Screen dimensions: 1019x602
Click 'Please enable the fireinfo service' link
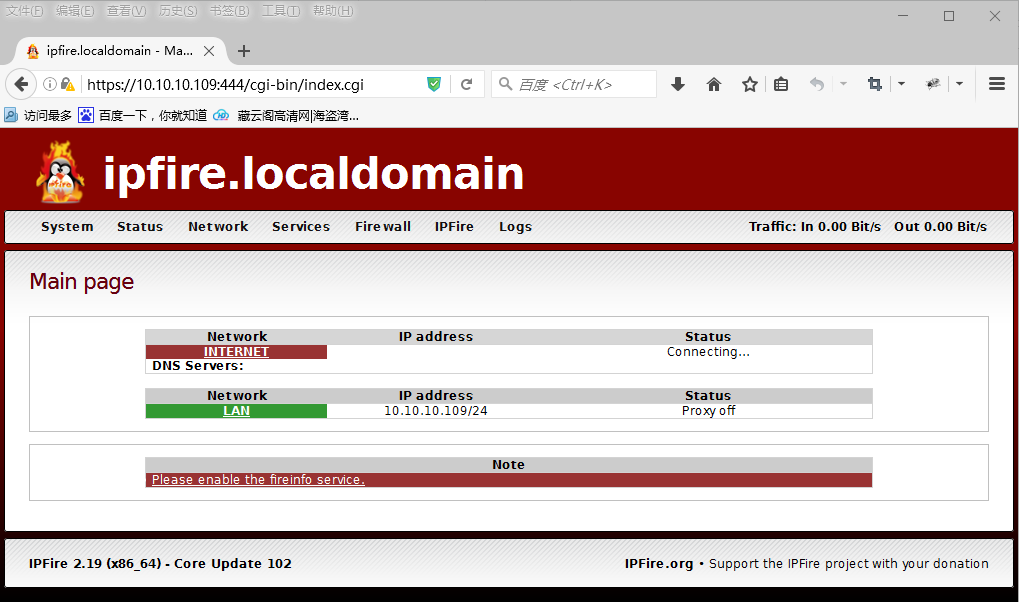(258, 480)
